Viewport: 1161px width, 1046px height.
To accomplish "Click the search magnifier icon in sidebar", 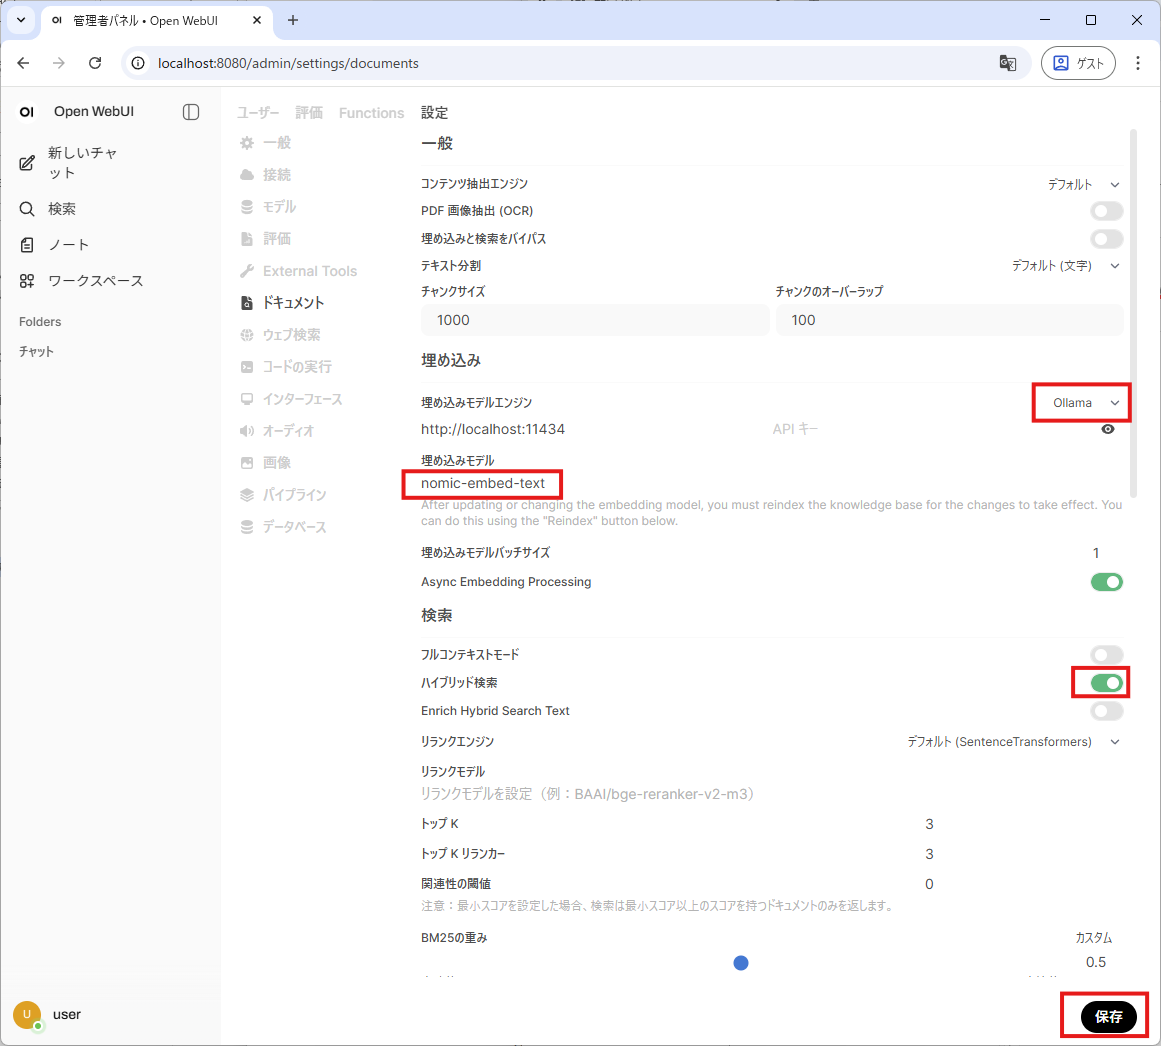I will click(x=27, y=209).
